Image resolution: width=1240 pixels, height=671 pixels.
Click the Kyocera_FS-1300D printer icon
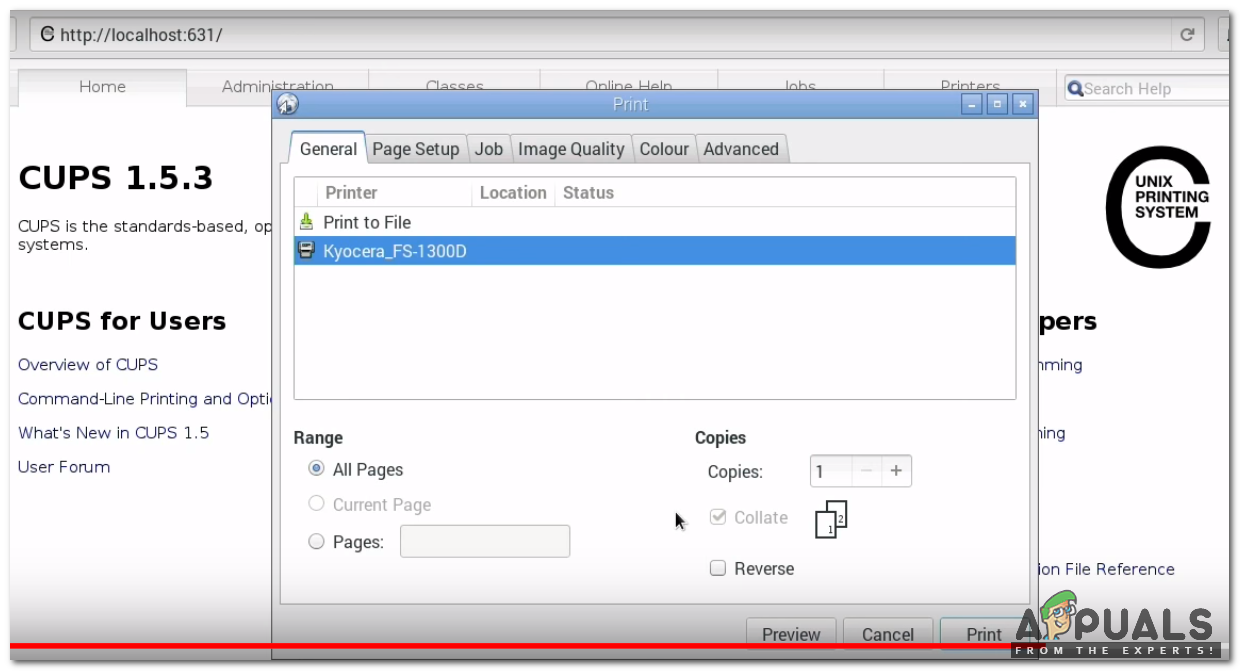pyautogui.click(x=307, y=251)
